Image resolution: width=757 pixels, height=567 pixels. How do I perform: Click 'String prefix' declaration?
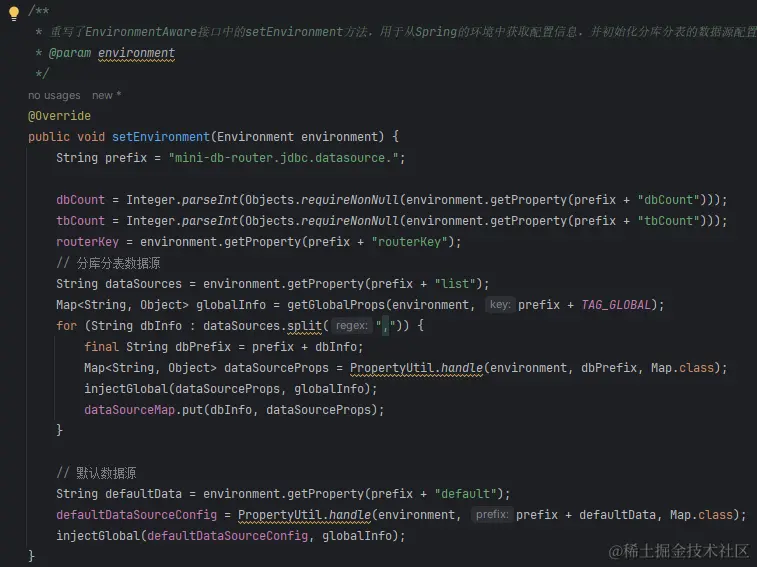tap(101, 158)
